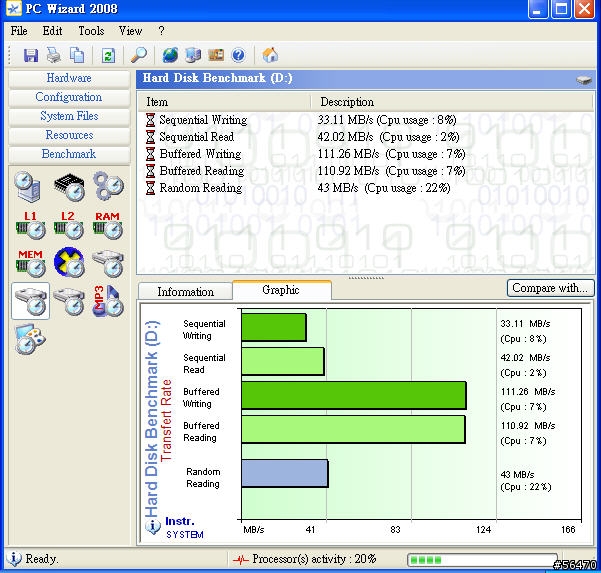Screen dimensions: 601x573
Task: Click the DirectX benchmark icon with yellow X
Action: pos(69,263)
